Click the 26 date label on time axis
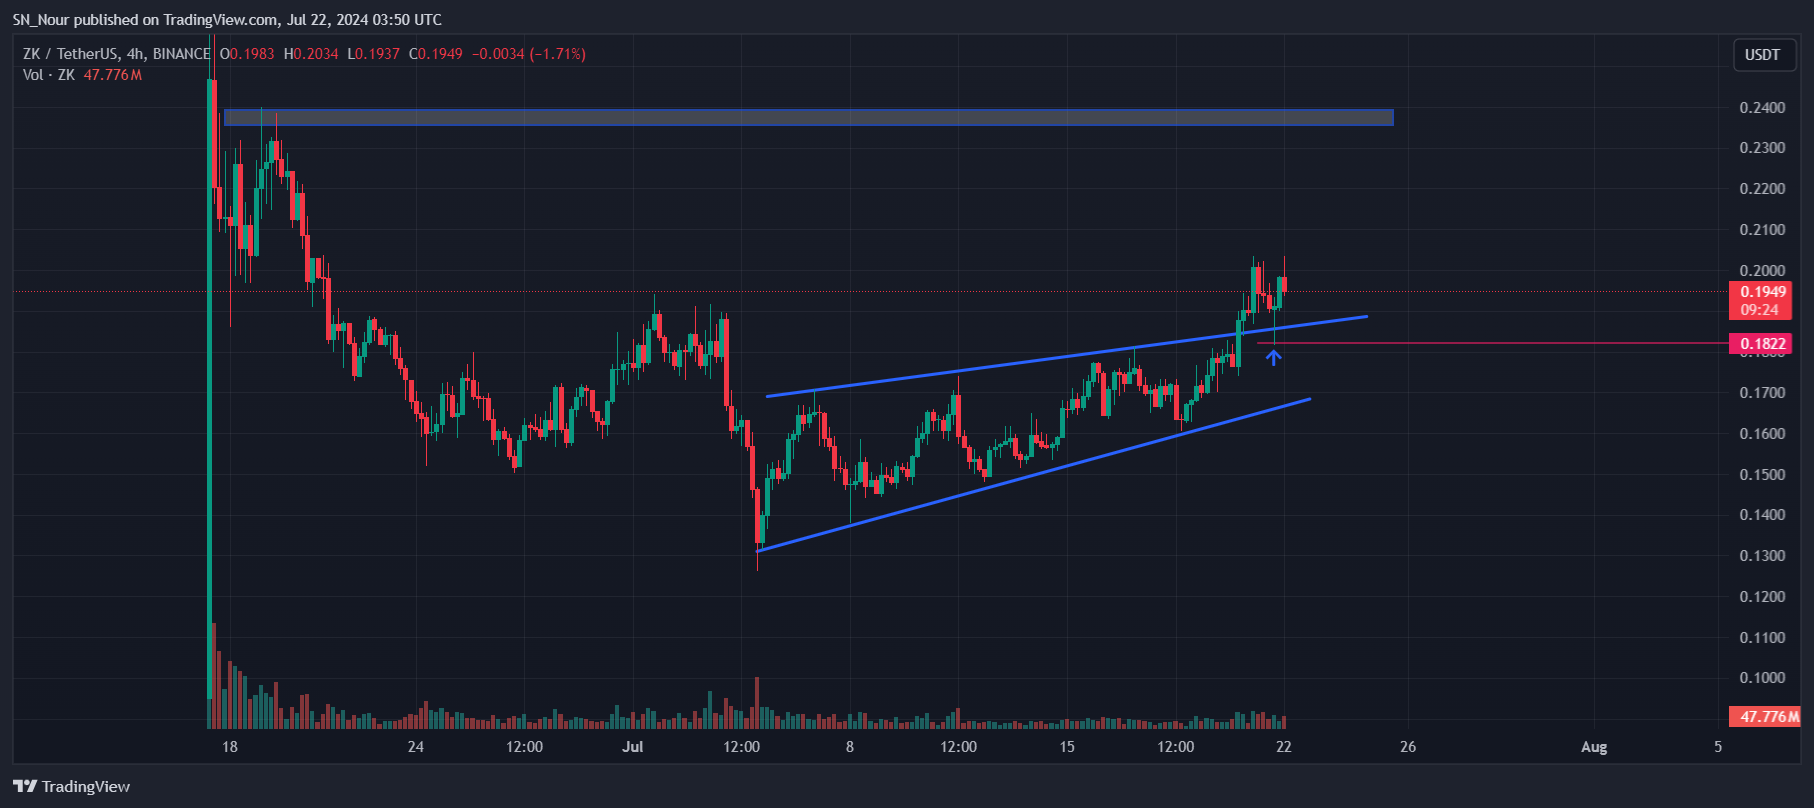The height and width of the screenshot is (808, 1814). coord(1407,747)
